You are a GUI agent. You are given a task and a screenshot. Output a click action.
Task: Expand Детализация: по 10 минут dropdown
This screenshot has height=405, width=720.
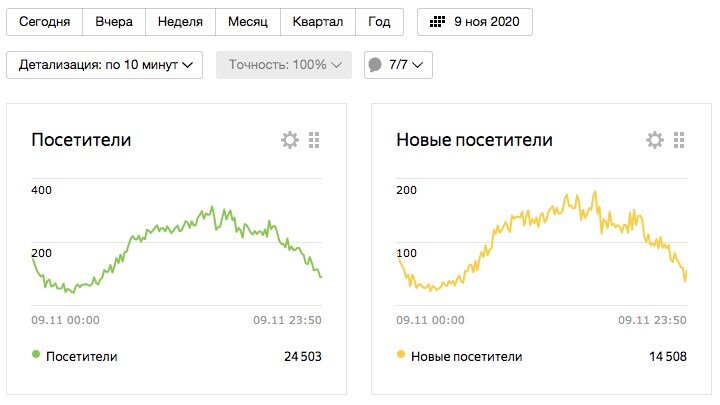pyautogui.click(x=105, y=65)
